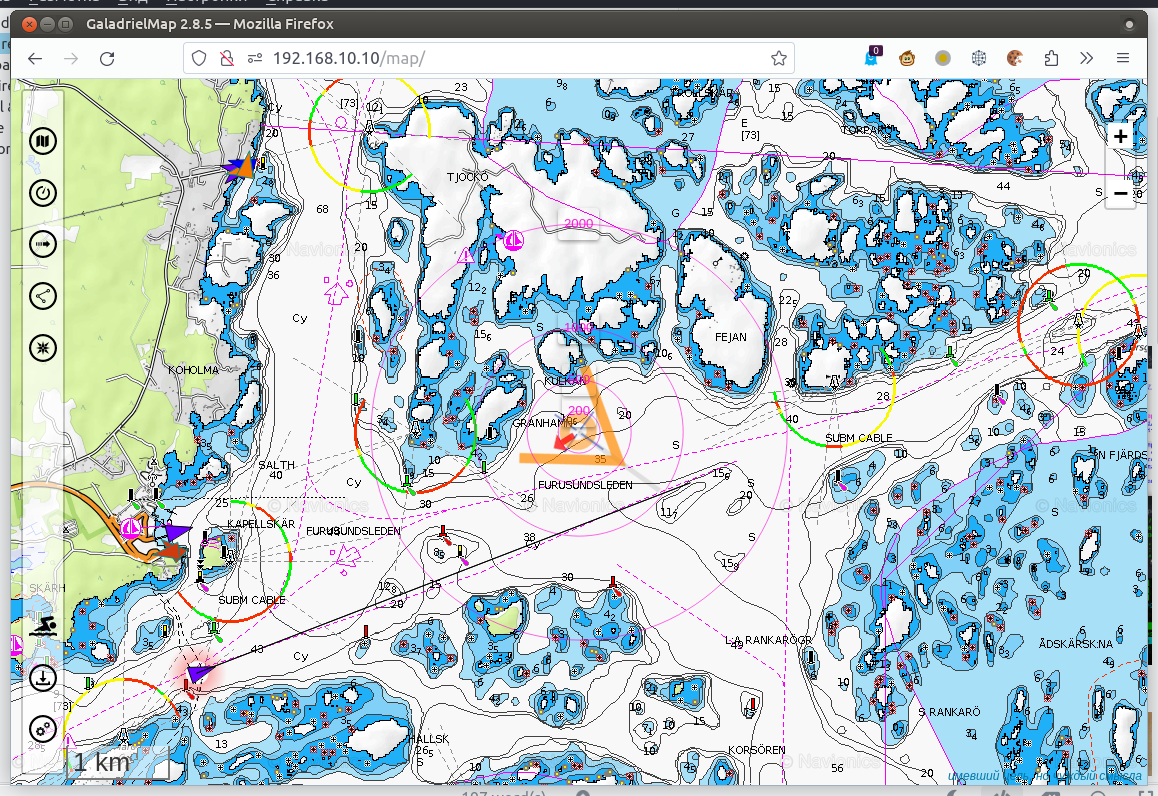
Task: Select the purple AIS target with red halo
Action: (198, 673)
